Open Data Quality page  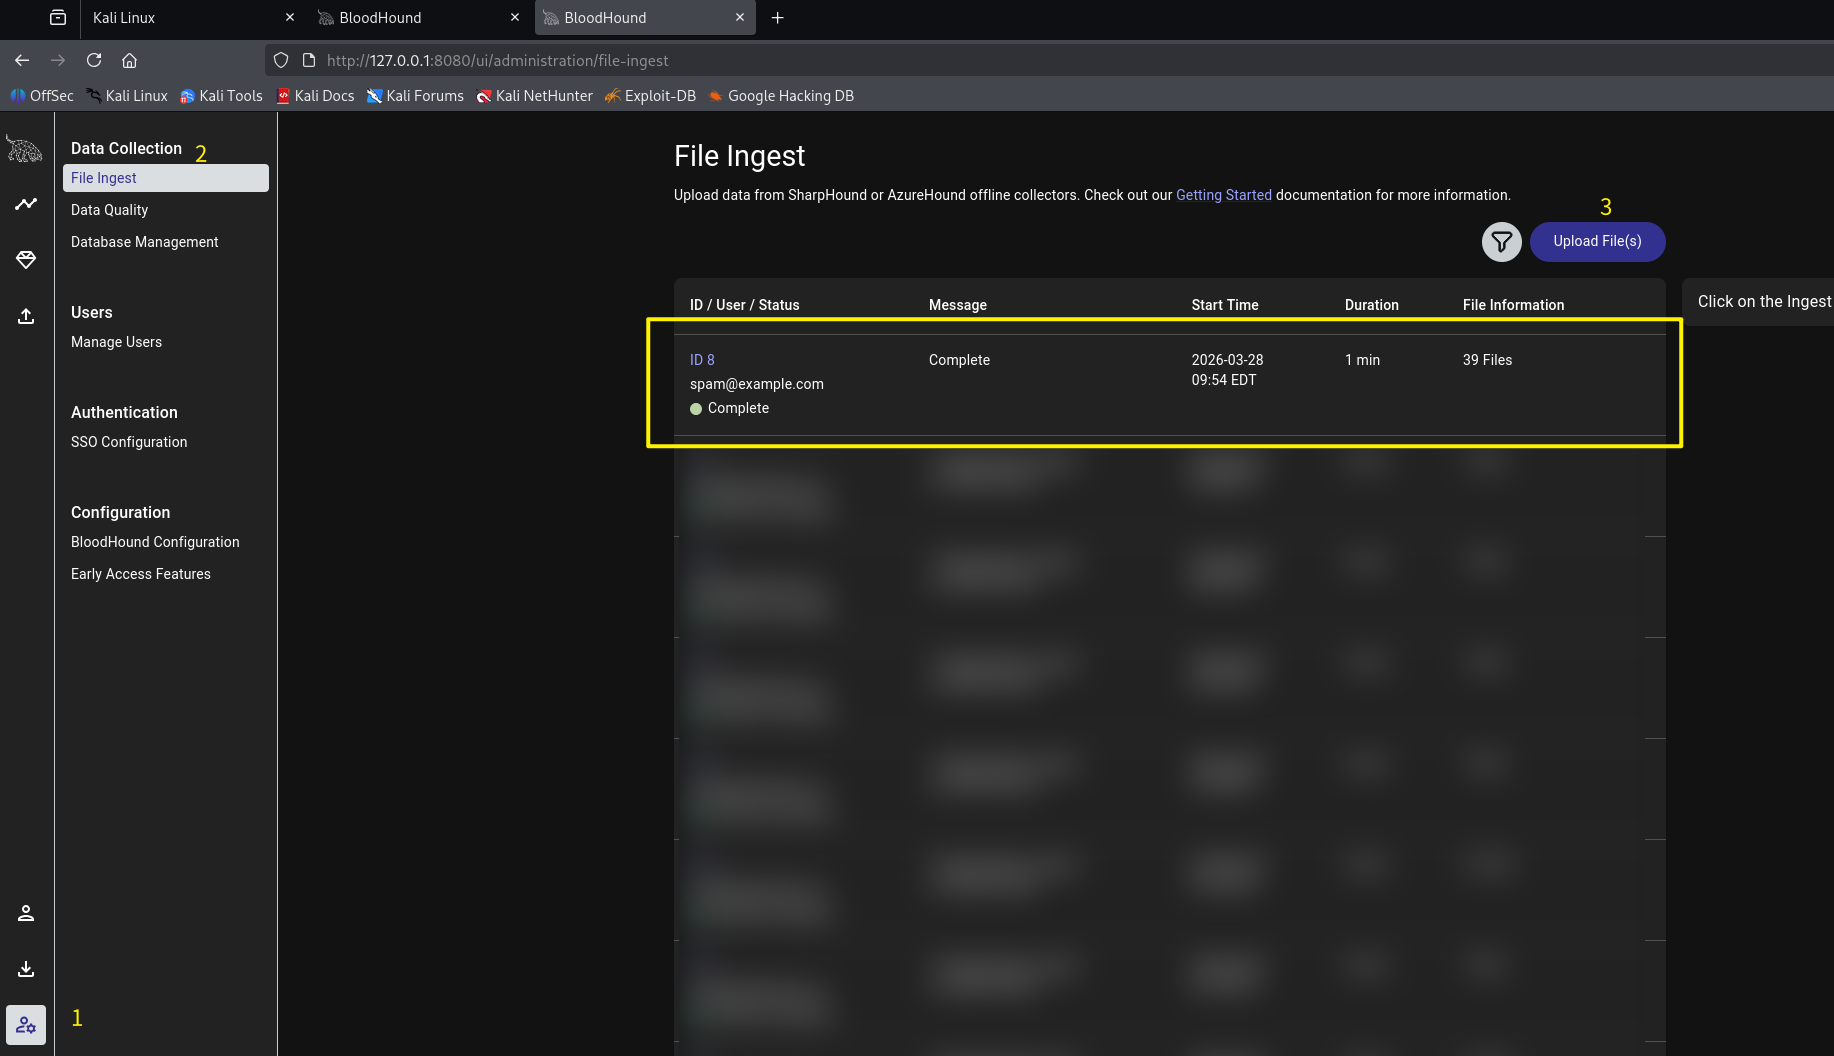click(x=109, y=210)
